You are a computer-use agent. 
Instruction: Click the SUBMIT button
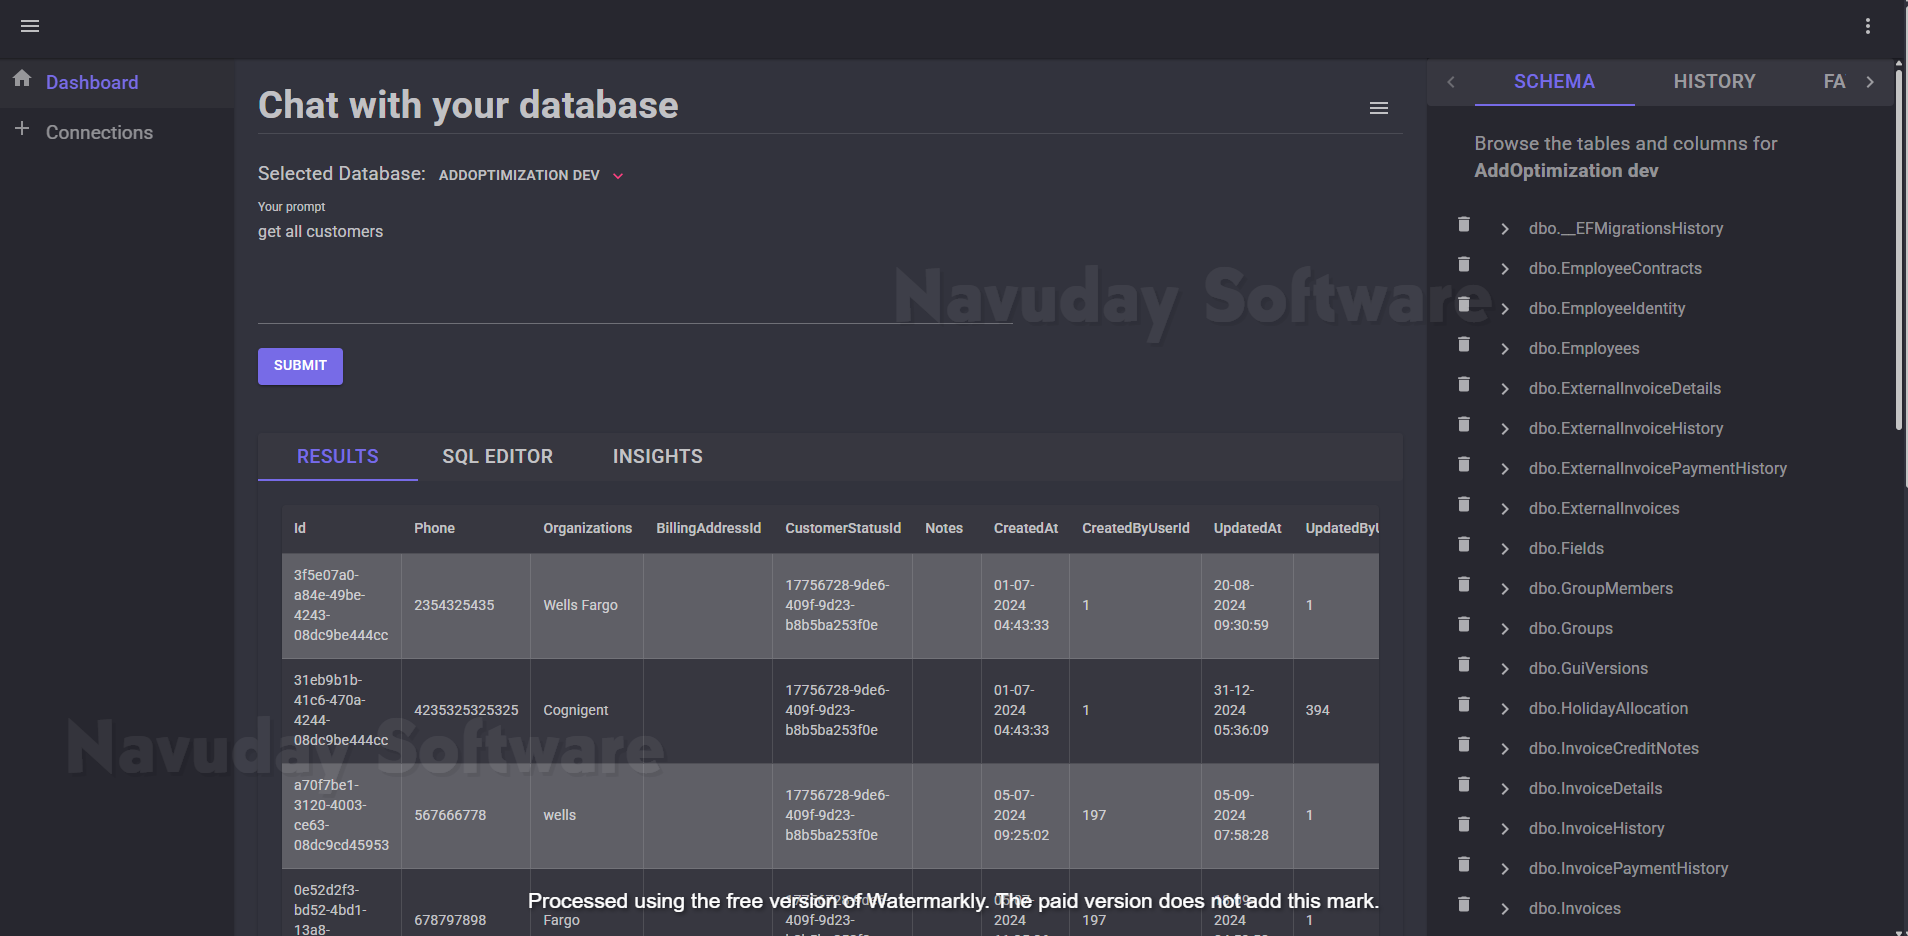click(x=300, y=366)
